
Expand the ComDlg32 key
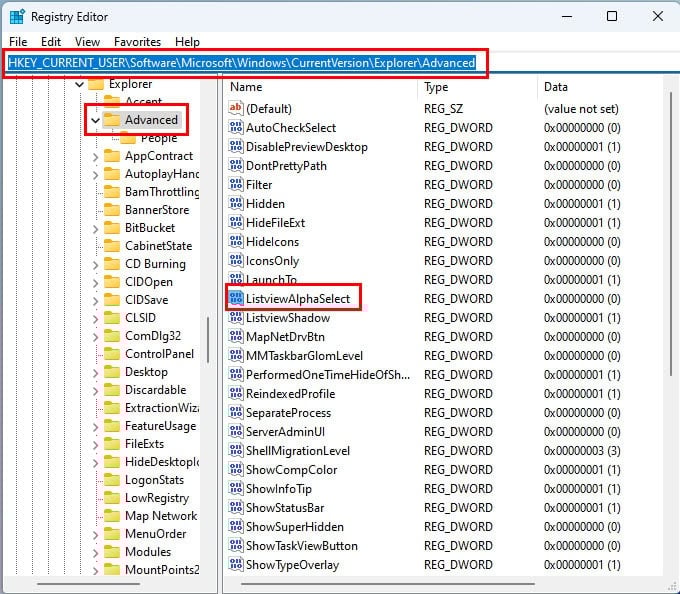pos(95,336)
